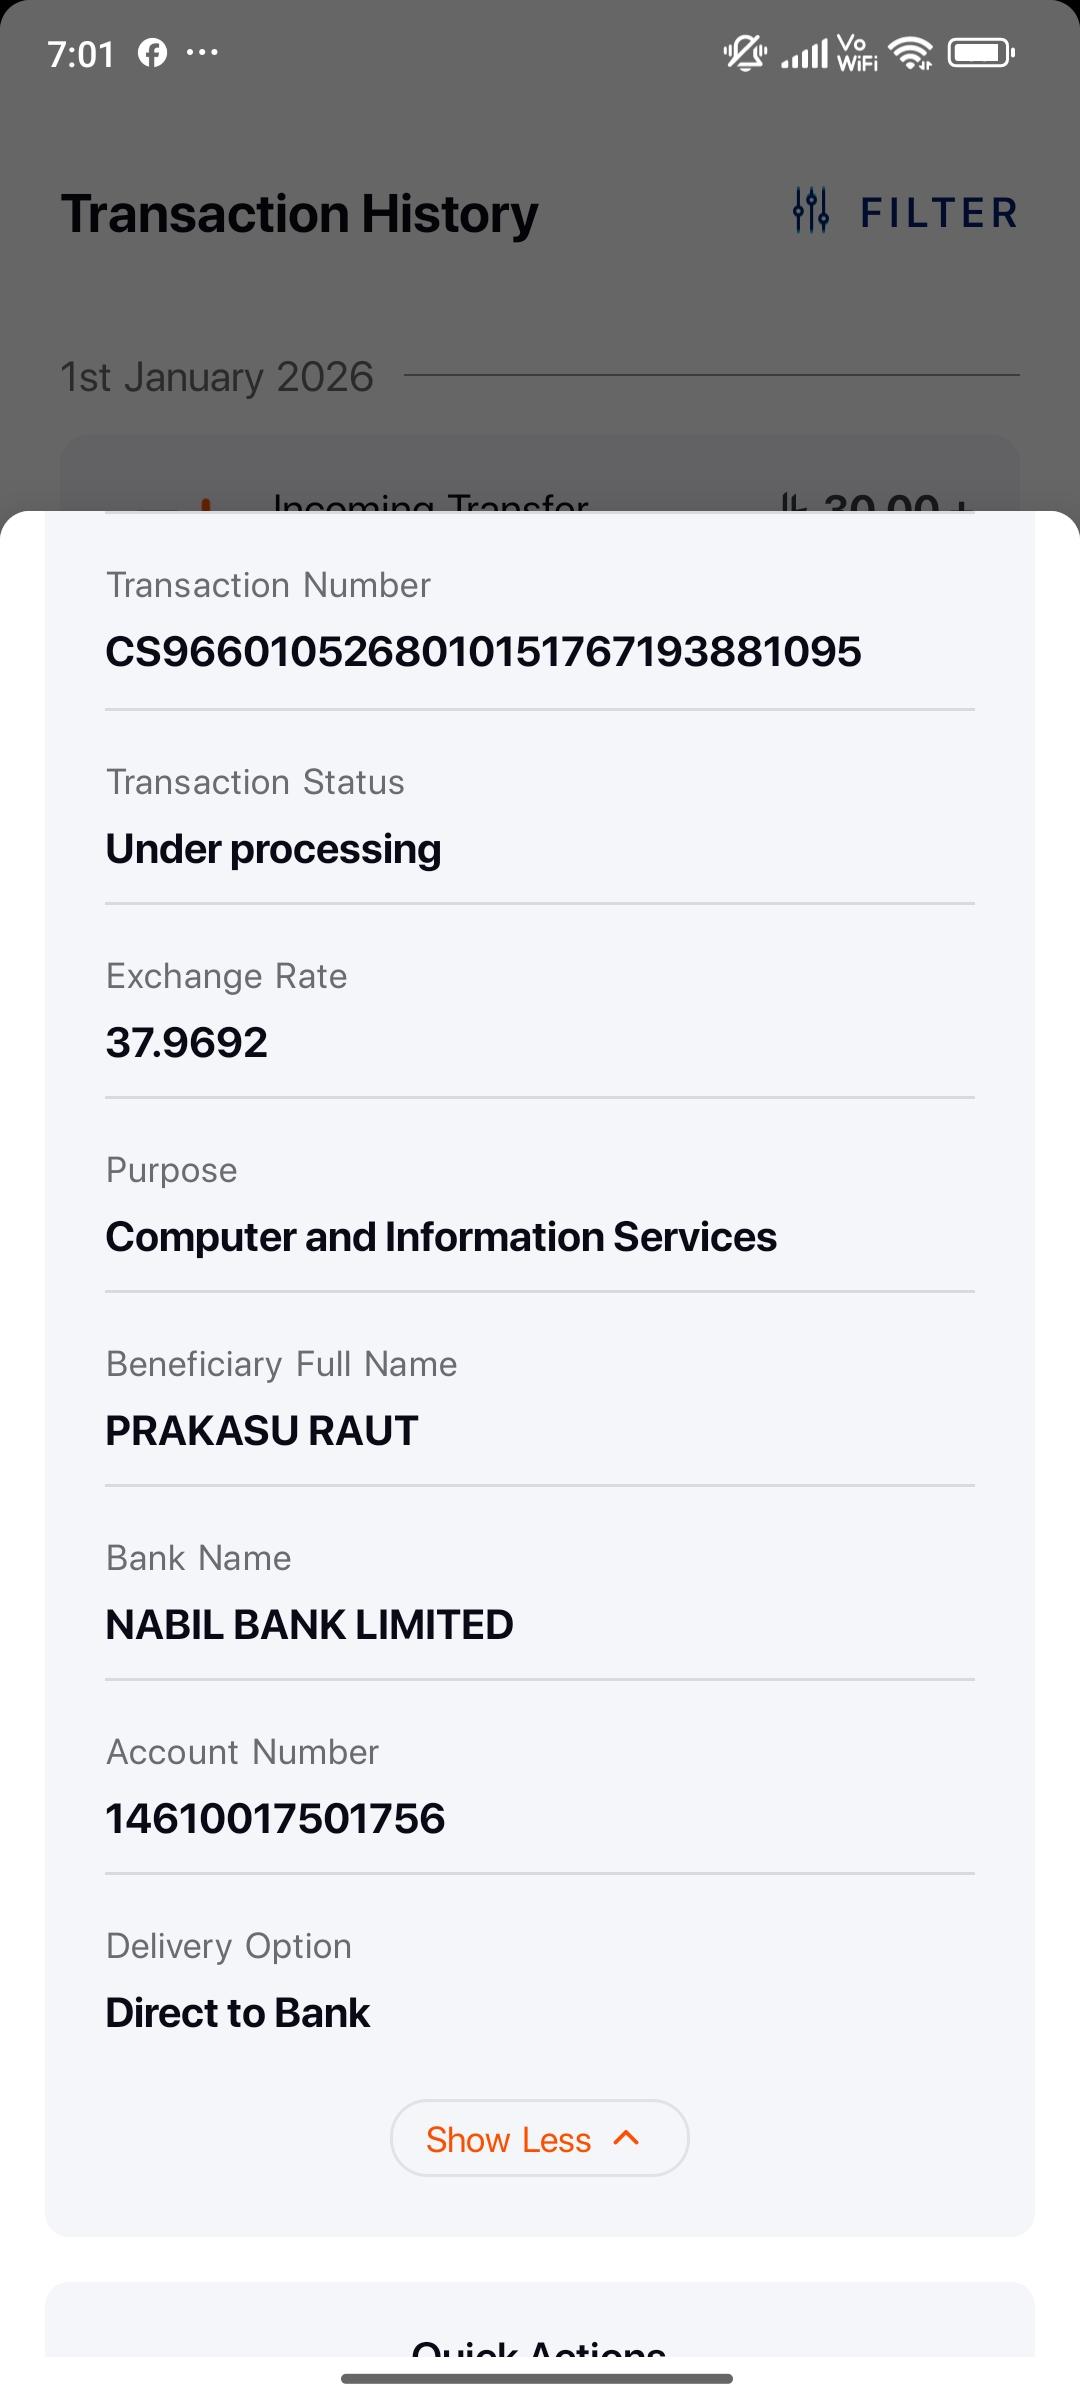This screenshot has width=1080, height=2400.
Task: Tap the account number 14610017501756
Action: 275,1818
